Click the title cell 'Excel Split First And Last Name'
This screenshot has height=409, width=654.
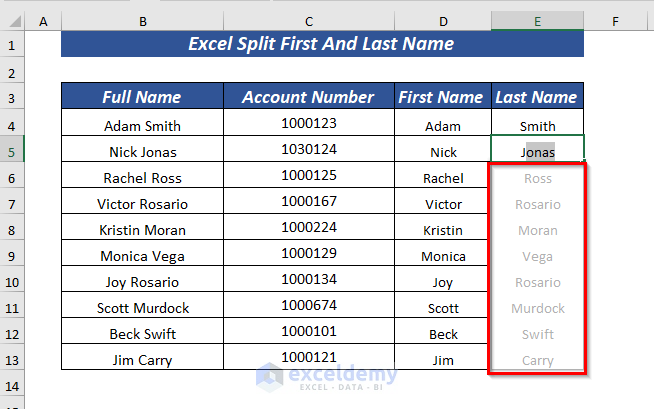pos(321,44)
